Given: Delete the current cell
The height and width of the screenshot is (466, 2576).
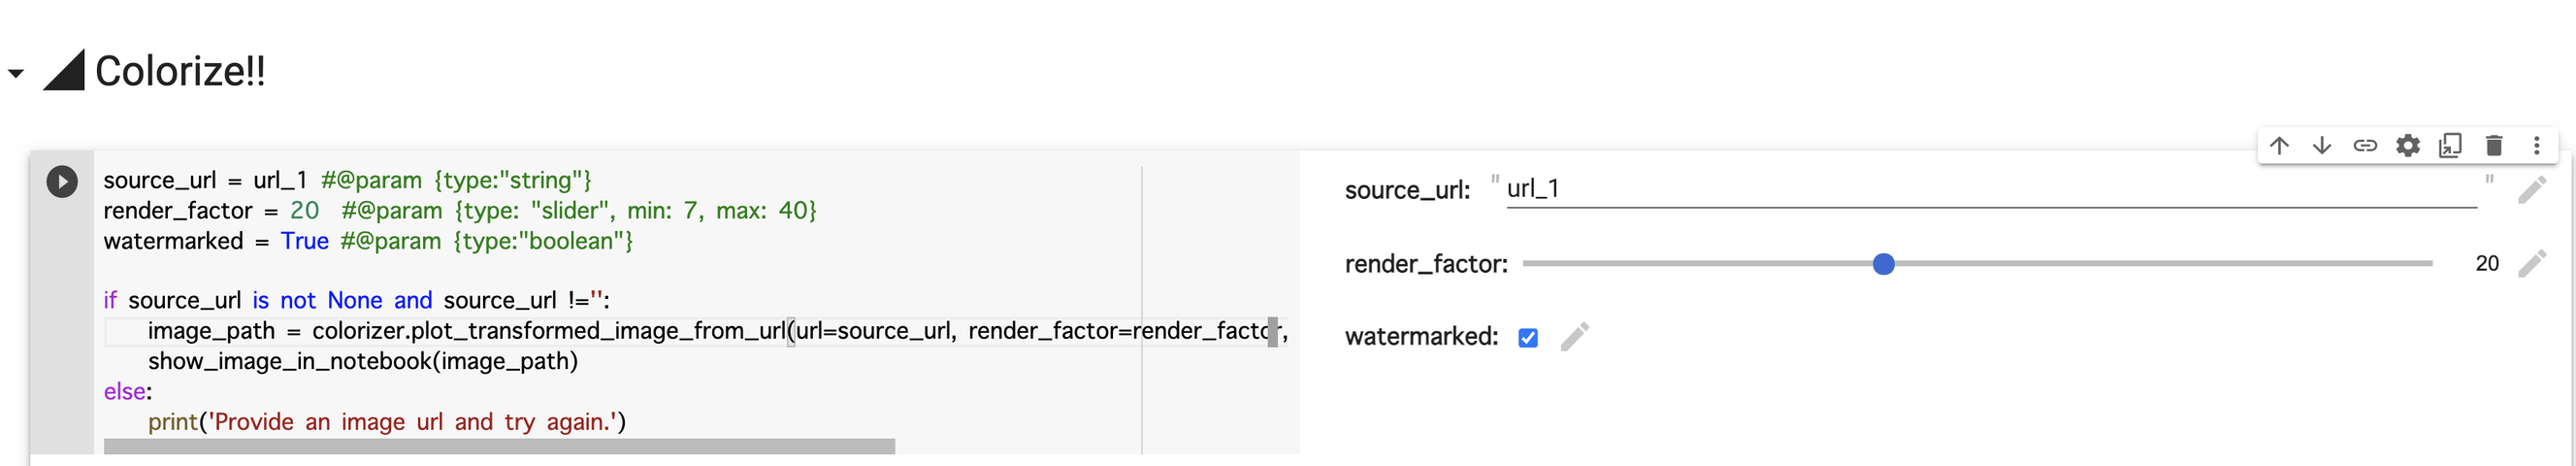Looking at the screenshot, I should coord(2494,146).
